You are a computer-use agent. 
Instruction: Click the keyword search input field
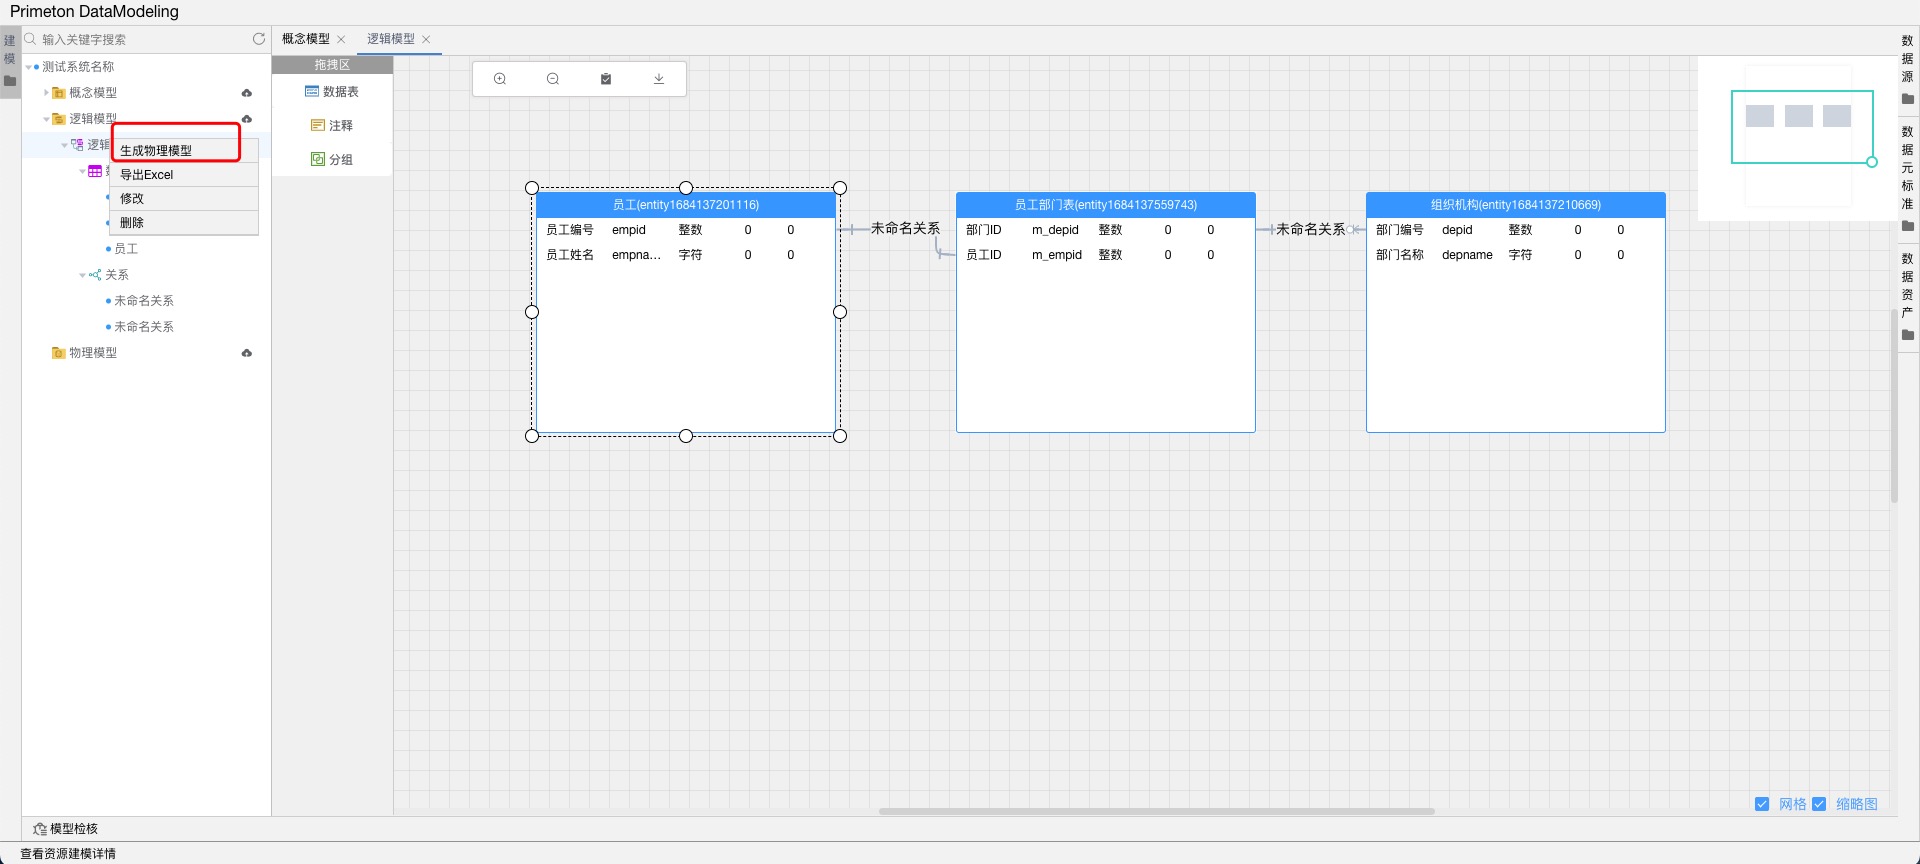[140, 40]
